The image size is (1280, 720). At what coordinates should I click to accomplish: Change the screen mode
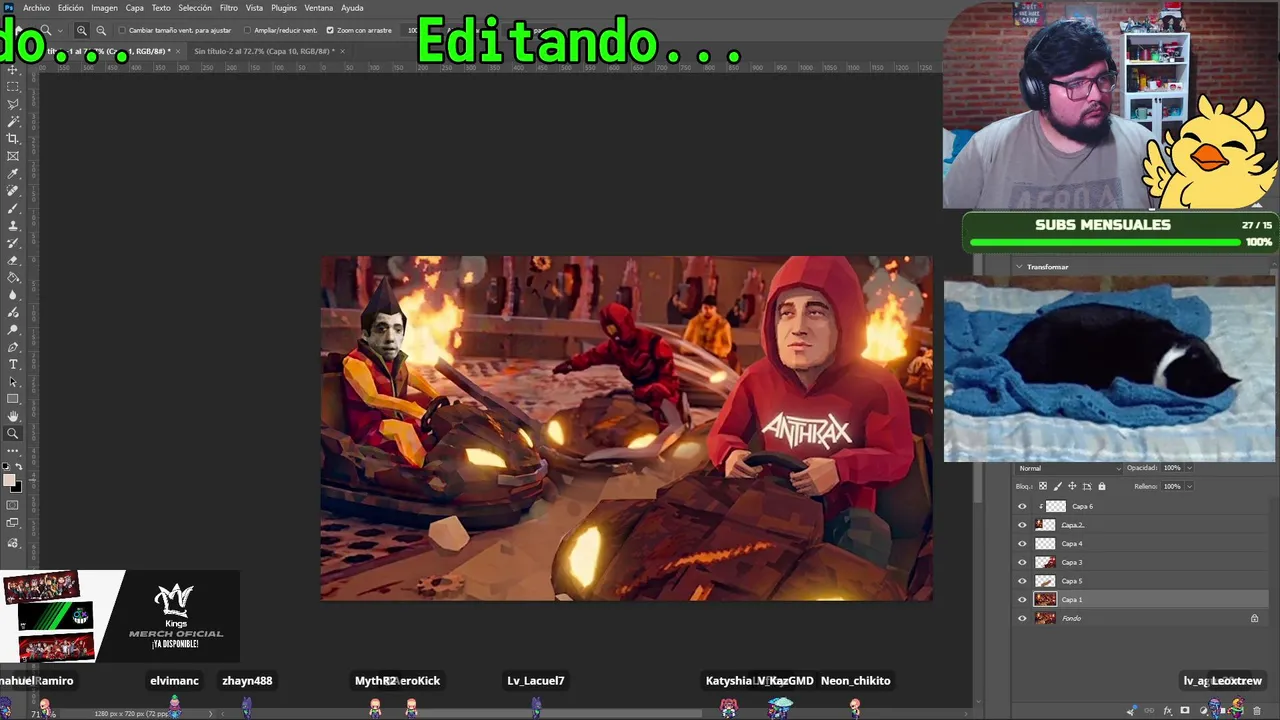pyautogui.click(x=13, y=523)
